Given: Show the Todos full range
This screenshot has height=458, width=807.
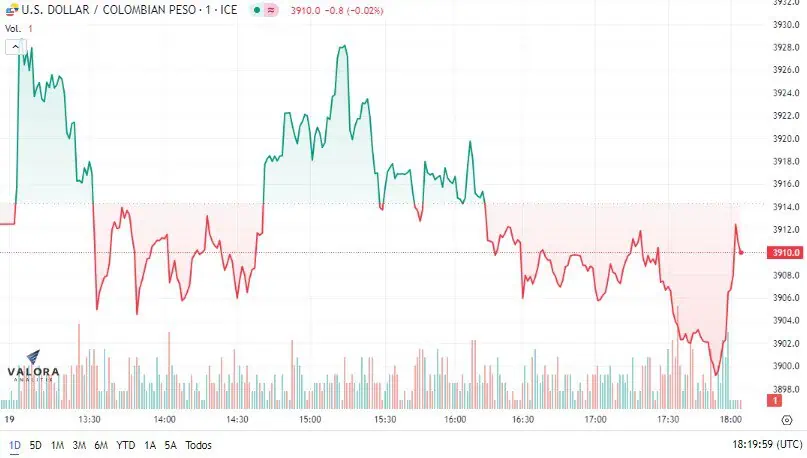Looking at the screenshot, I should pos(198,445).
